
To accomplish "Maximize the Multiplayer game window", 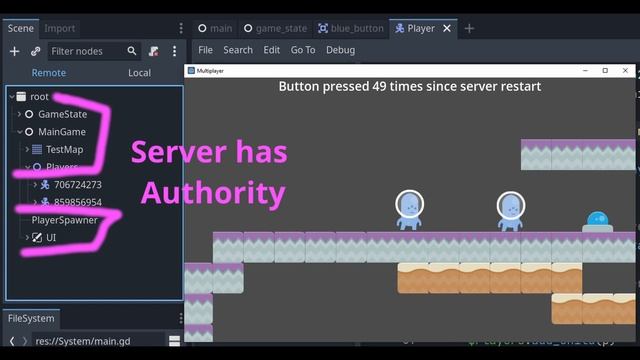I will pyautogui.click(x=605, y=71).
